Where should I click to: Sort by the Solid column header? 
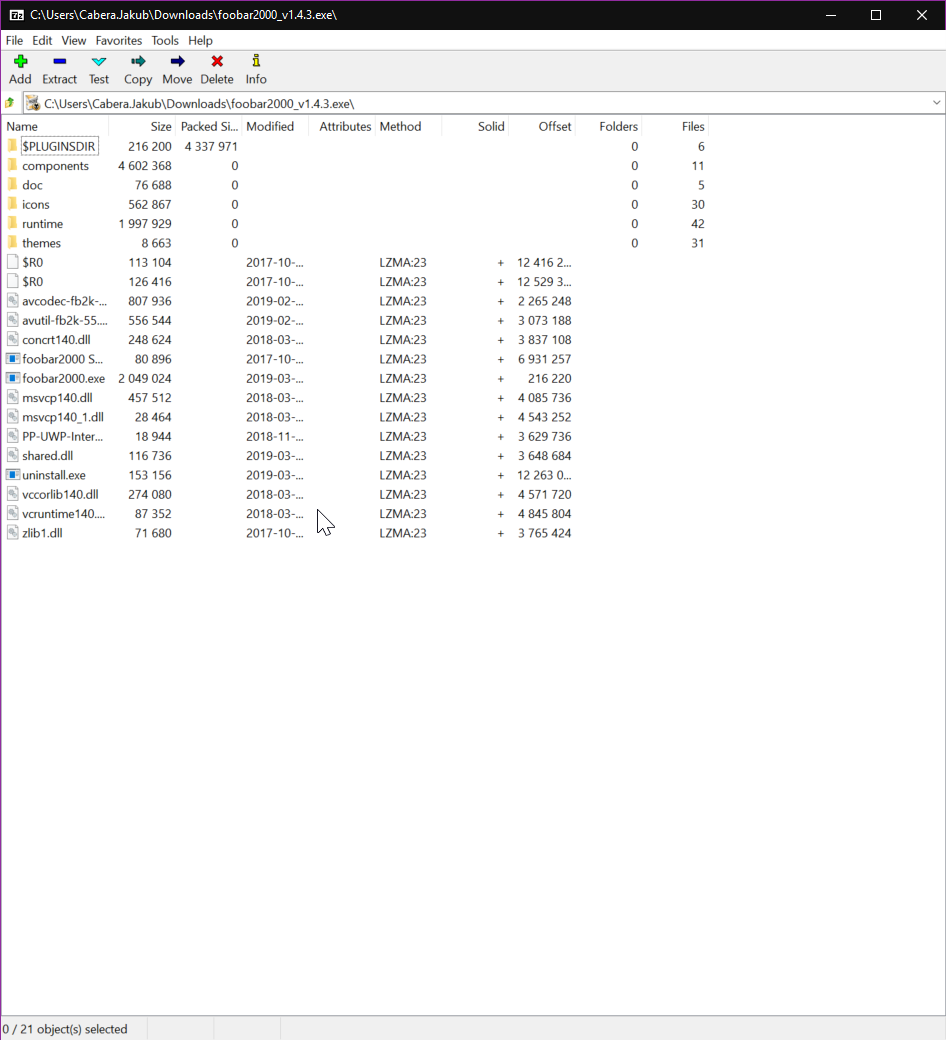[x=475, y=126]
